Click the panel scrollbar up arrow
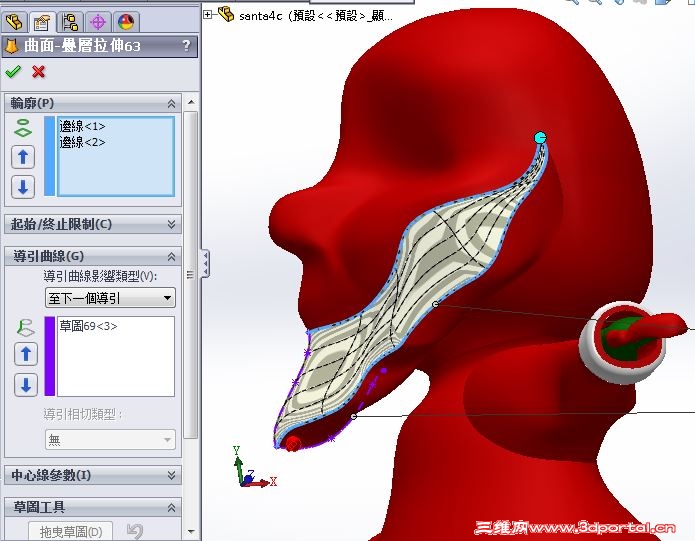This screenshot has width=695, height=541. pos(191,102)
